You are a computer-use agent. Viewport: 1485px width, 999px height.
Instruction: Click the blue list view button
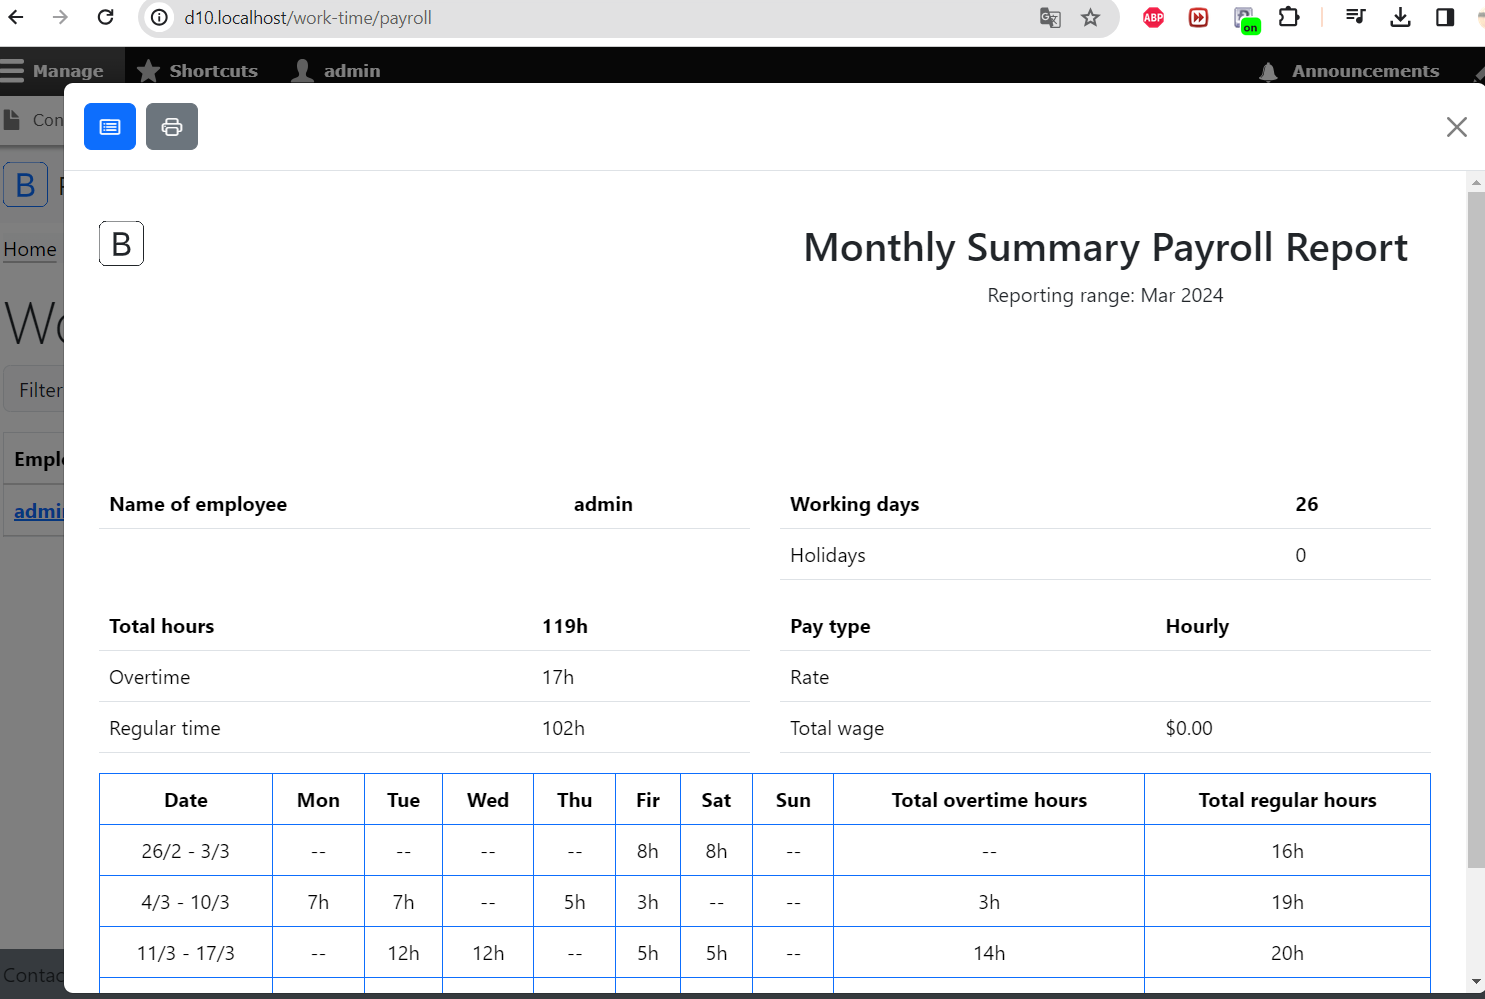(x=110, y=127)
